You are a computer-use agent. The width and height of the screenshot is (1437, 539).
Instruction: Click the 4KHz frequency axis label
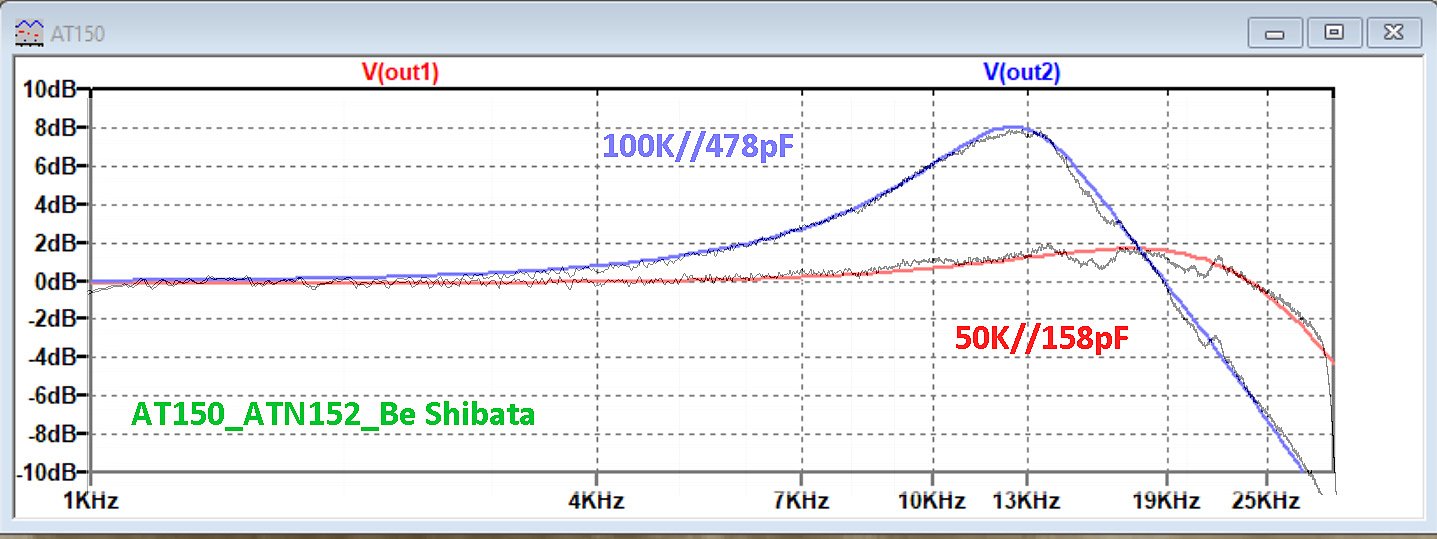click(x=596, y=500)
